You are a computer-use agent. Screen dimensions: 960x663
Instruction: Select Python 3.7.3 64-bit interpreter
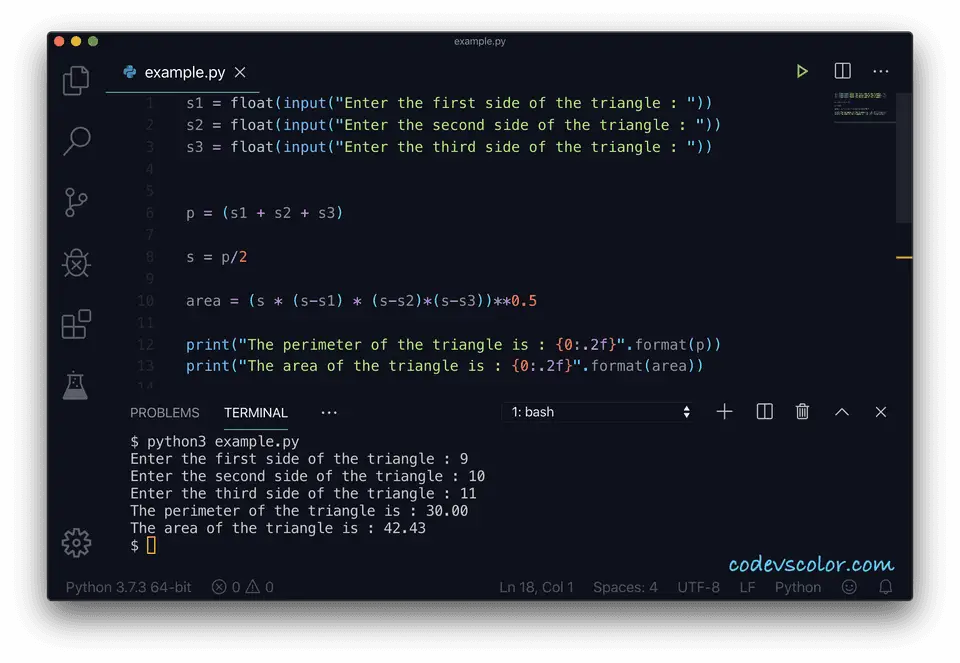[x=129, y=587]
